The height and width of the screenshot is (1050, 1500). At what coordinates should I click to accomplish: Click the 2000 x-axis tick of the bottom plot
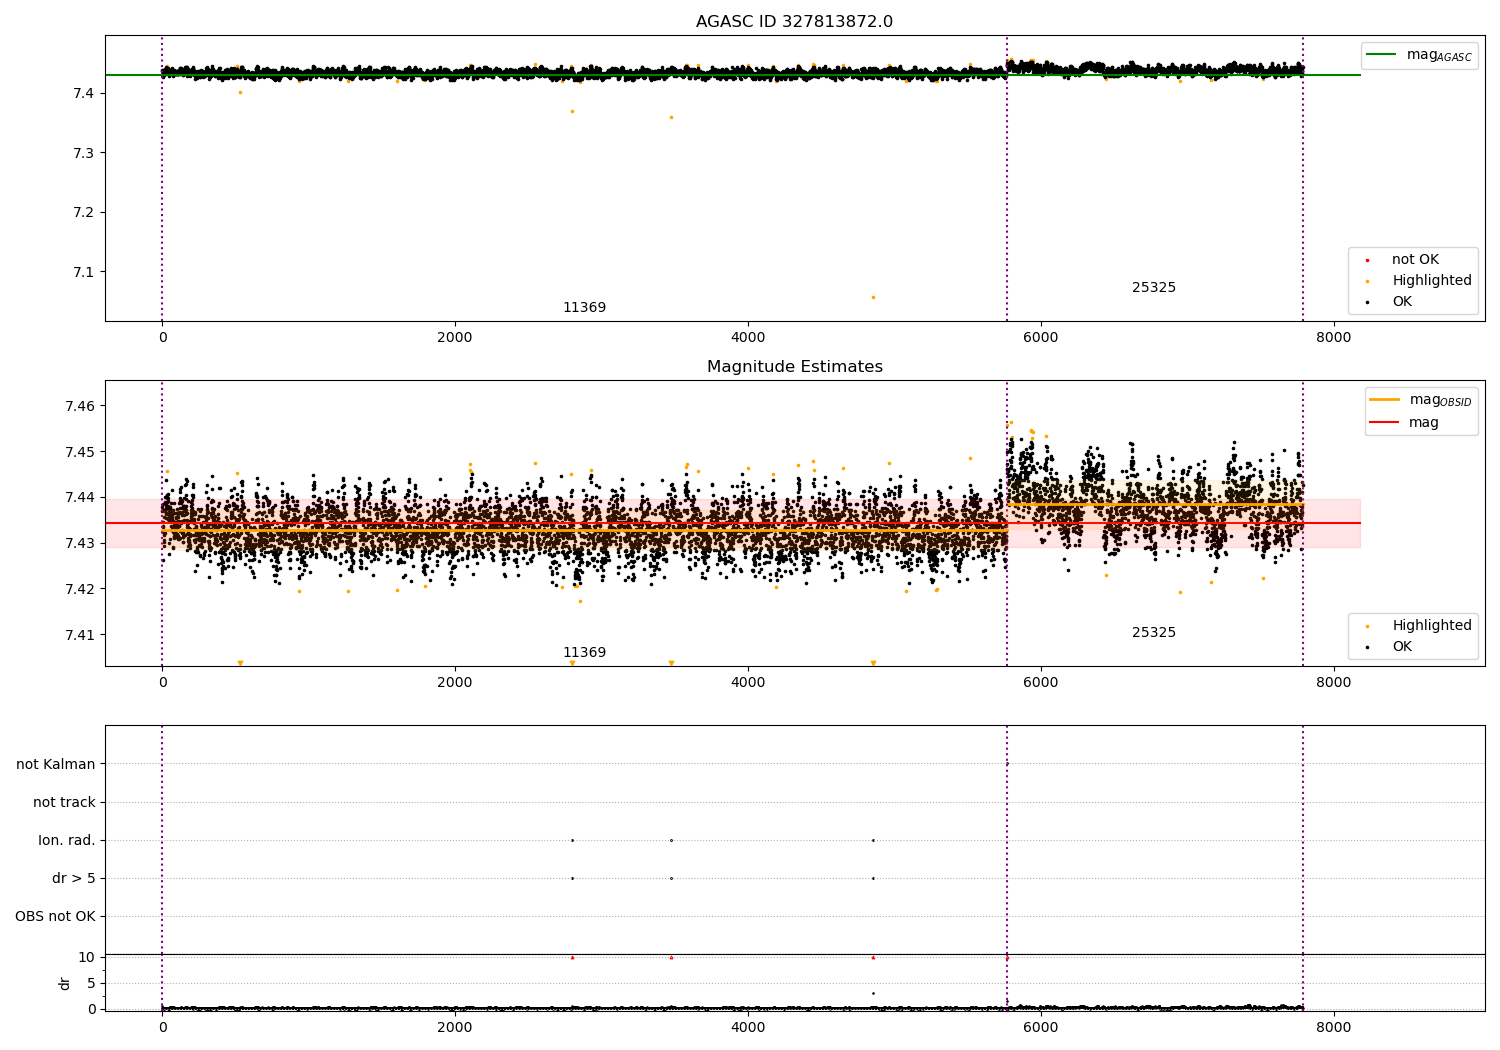click(455, 1028)
